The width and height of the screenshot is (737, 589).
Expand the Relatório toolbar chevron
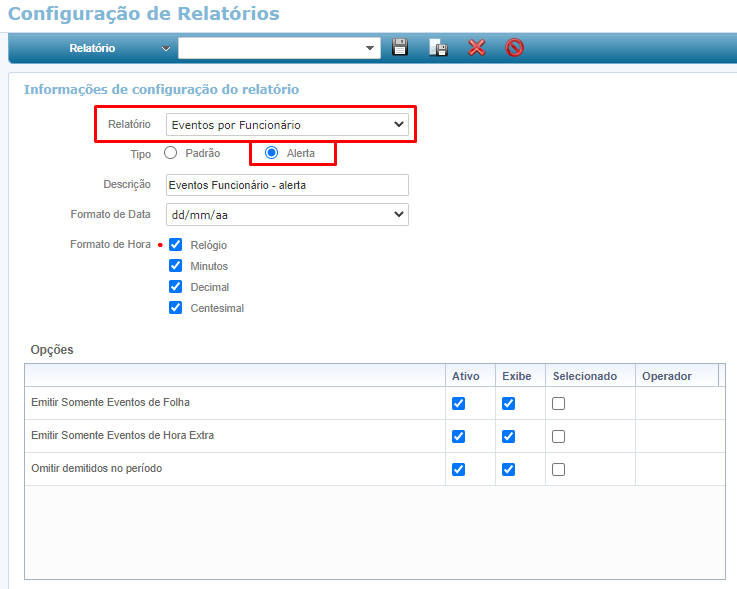tap(165, 48)
